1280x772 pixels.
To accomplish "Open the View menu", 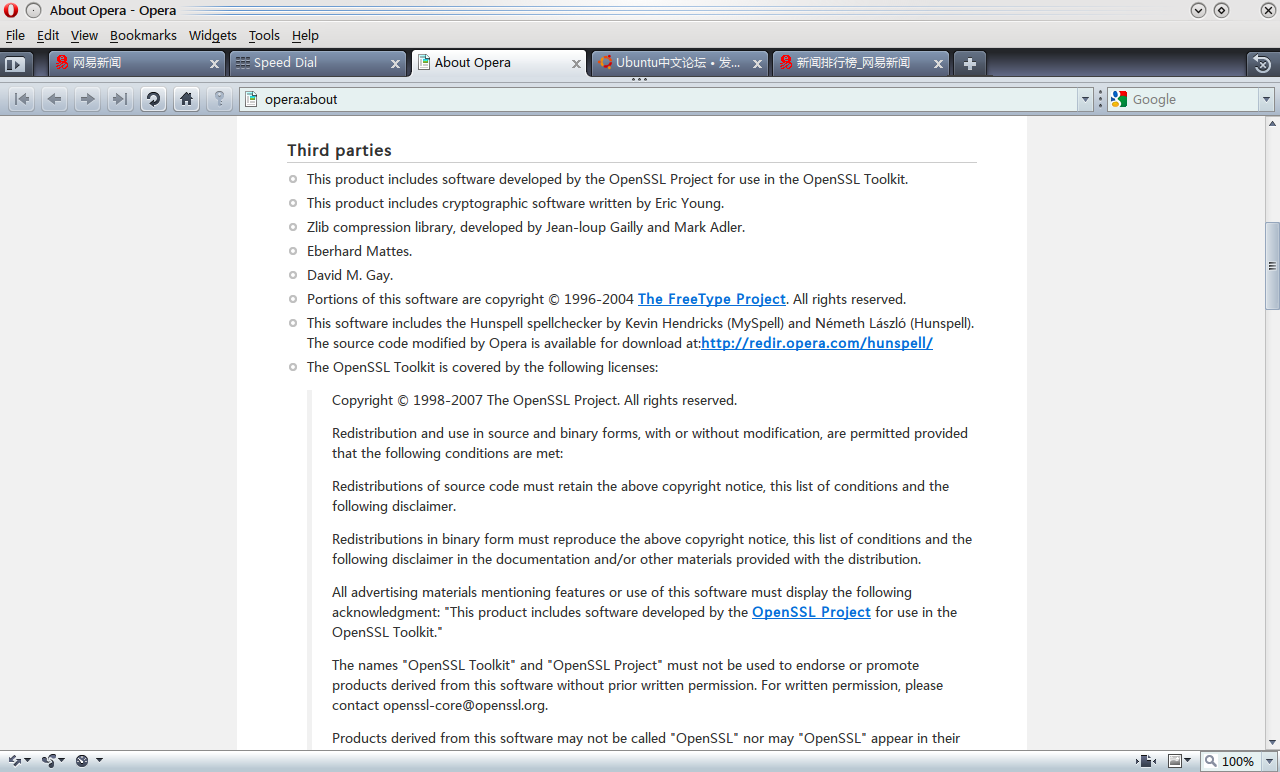I will point(84,35).
